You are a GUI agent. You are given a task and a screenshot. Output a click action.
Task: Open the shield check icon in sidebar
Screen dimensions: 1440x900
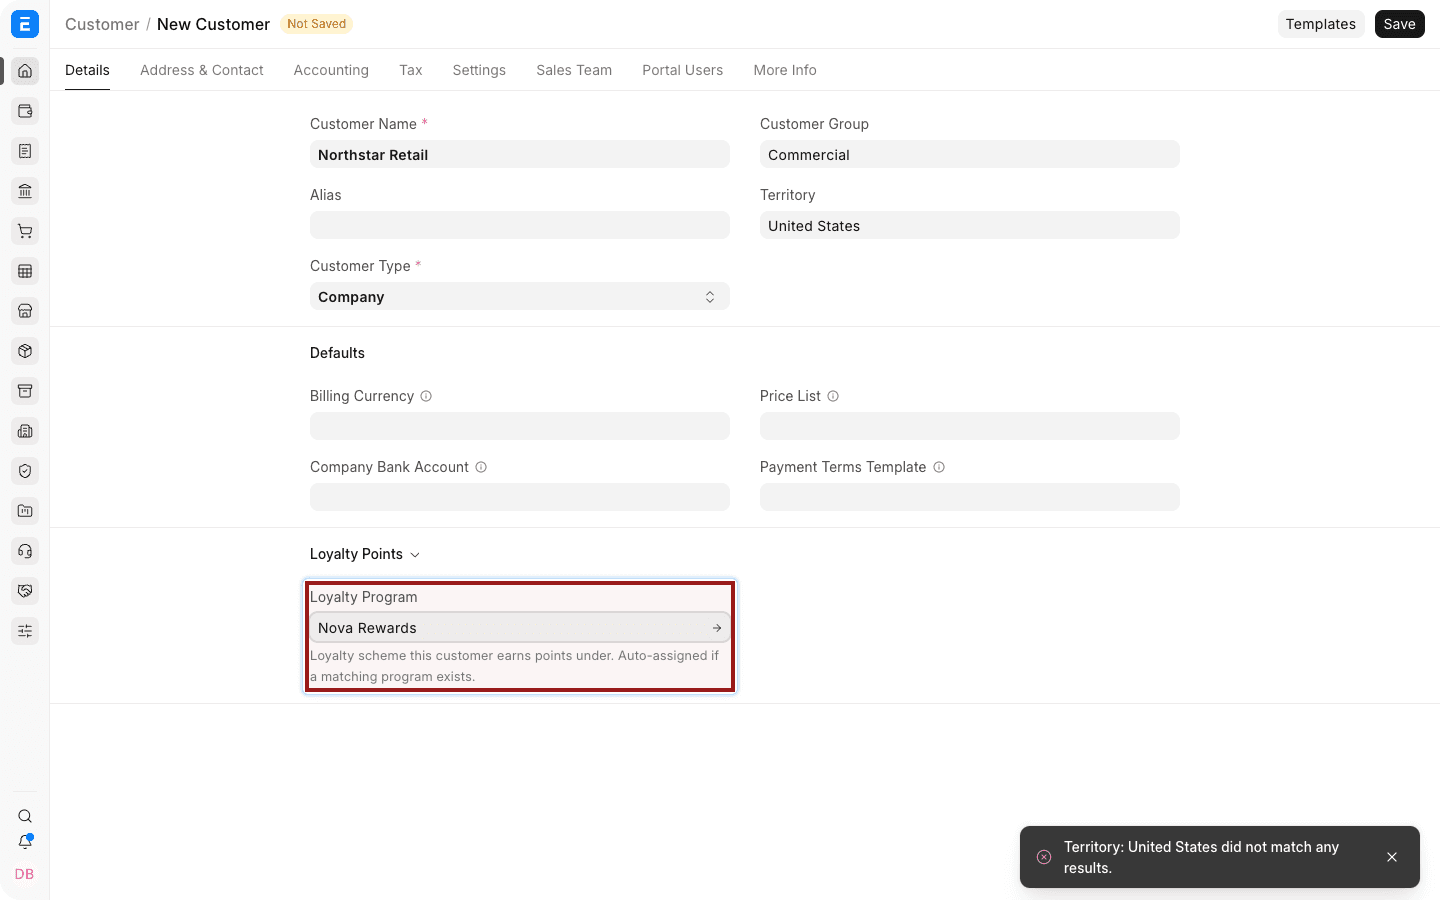[x=25, y=471]
